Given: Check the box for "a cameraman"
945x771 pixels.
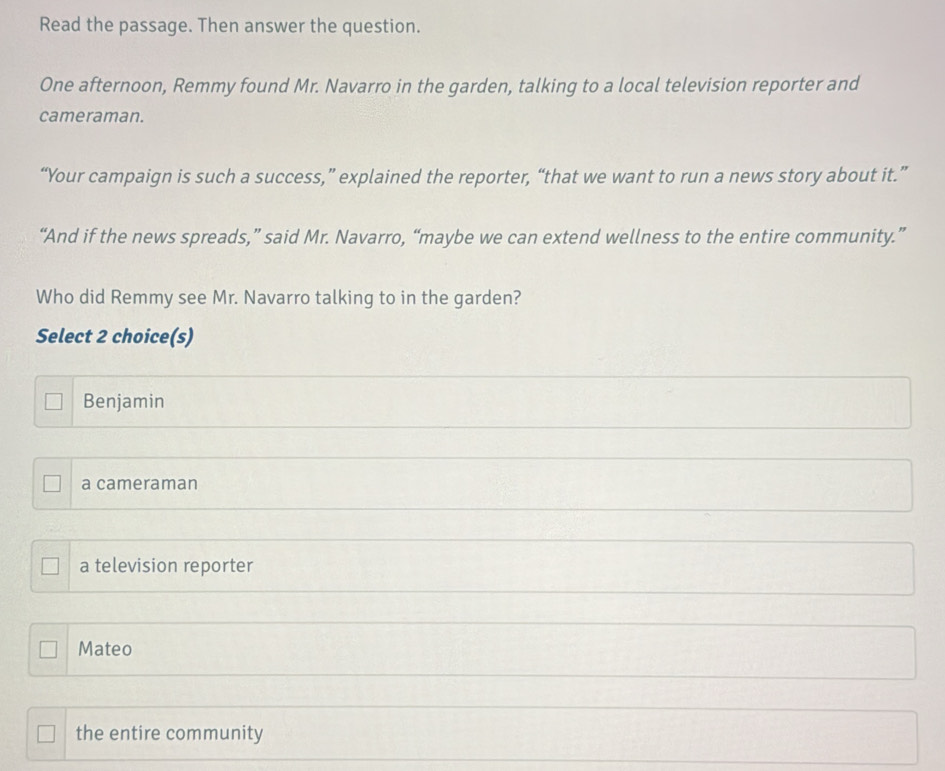Looking at the screenshot, I should (52, 483).
